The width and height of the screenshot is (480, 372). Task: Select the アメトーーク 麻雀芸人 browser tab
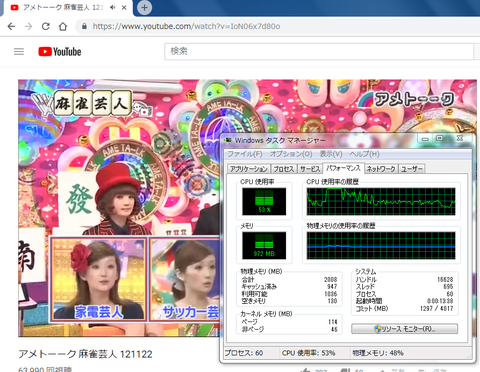point(68,8)
